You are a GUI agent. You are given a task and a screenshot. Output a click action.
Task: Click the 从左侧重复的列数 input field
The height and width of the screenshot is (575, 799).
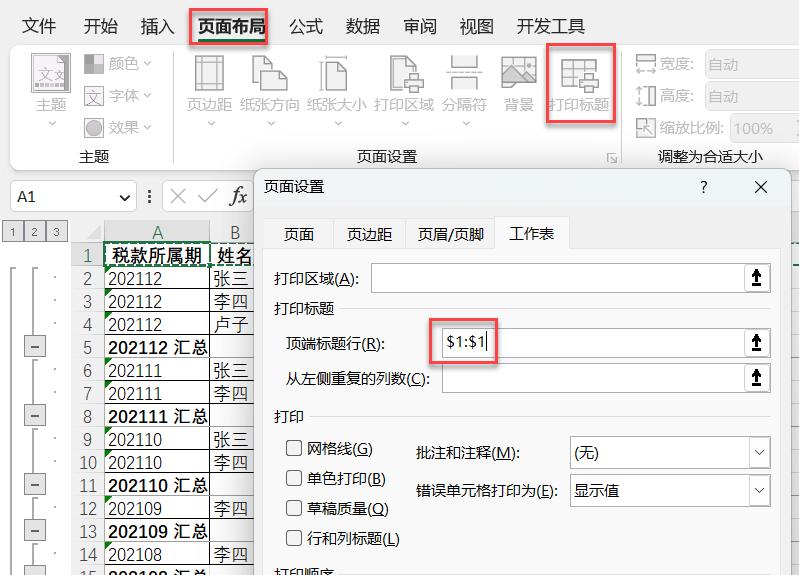click(x=593, y=378)
